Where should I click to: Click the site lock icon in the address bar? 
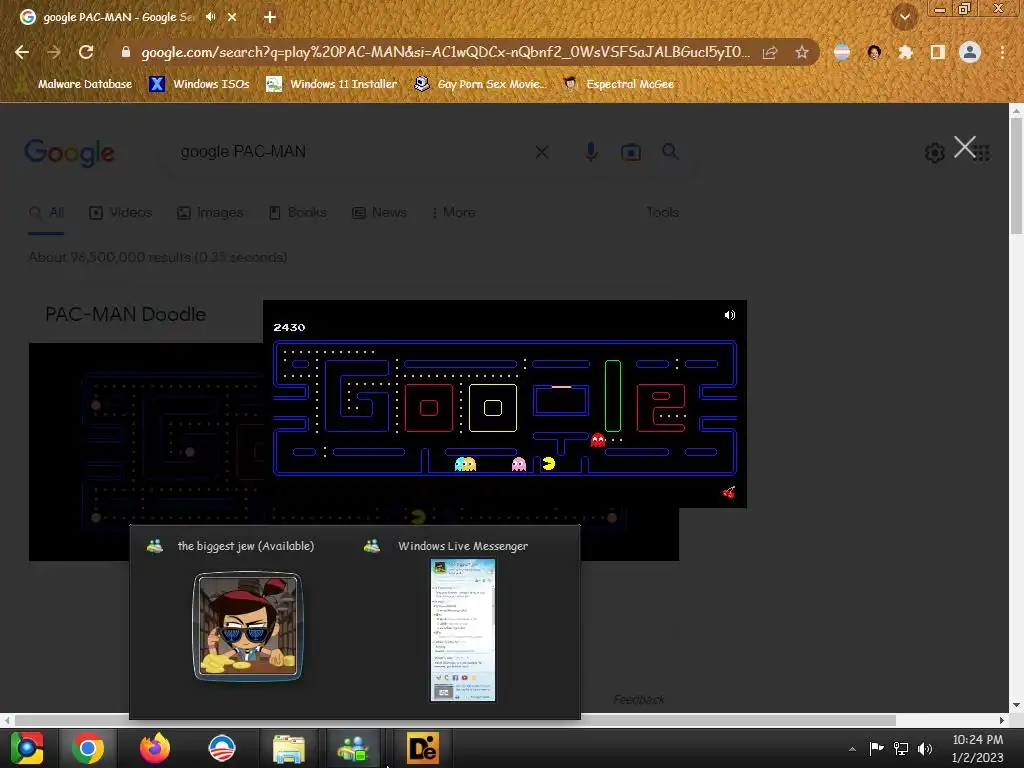coord(126,52)
